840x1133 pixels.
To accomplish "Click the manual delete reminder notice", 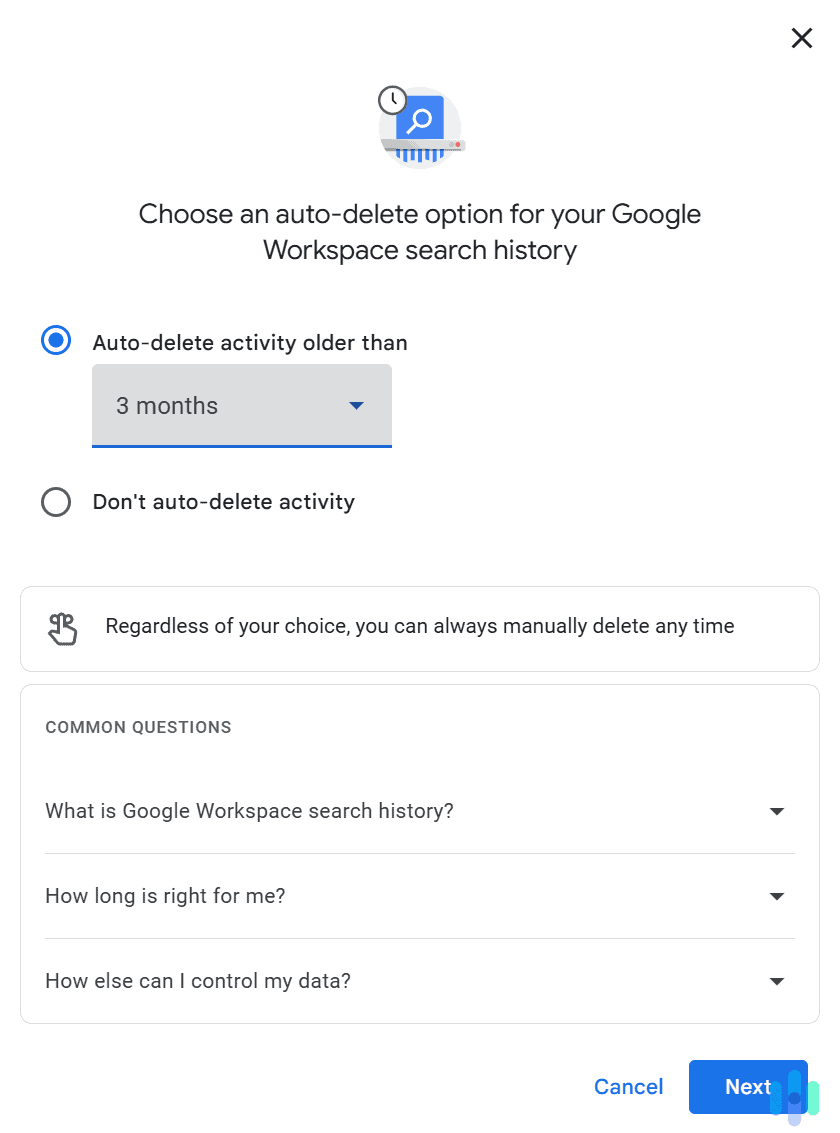I will [x=420, y=628].
